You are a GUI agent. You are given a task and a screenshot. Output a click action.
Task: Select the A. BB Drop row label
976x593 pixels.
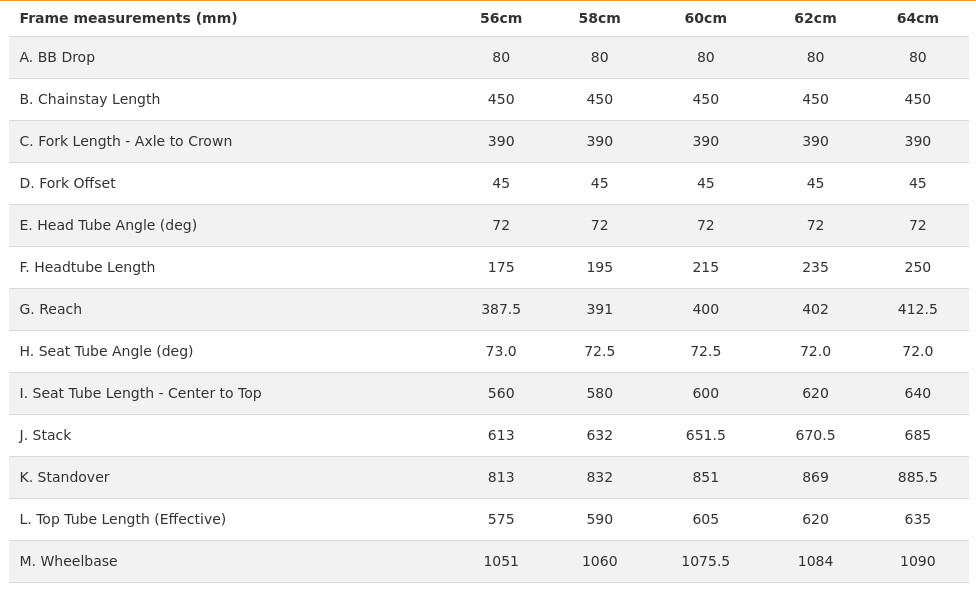pyautogui.click(x=57, y=57)
